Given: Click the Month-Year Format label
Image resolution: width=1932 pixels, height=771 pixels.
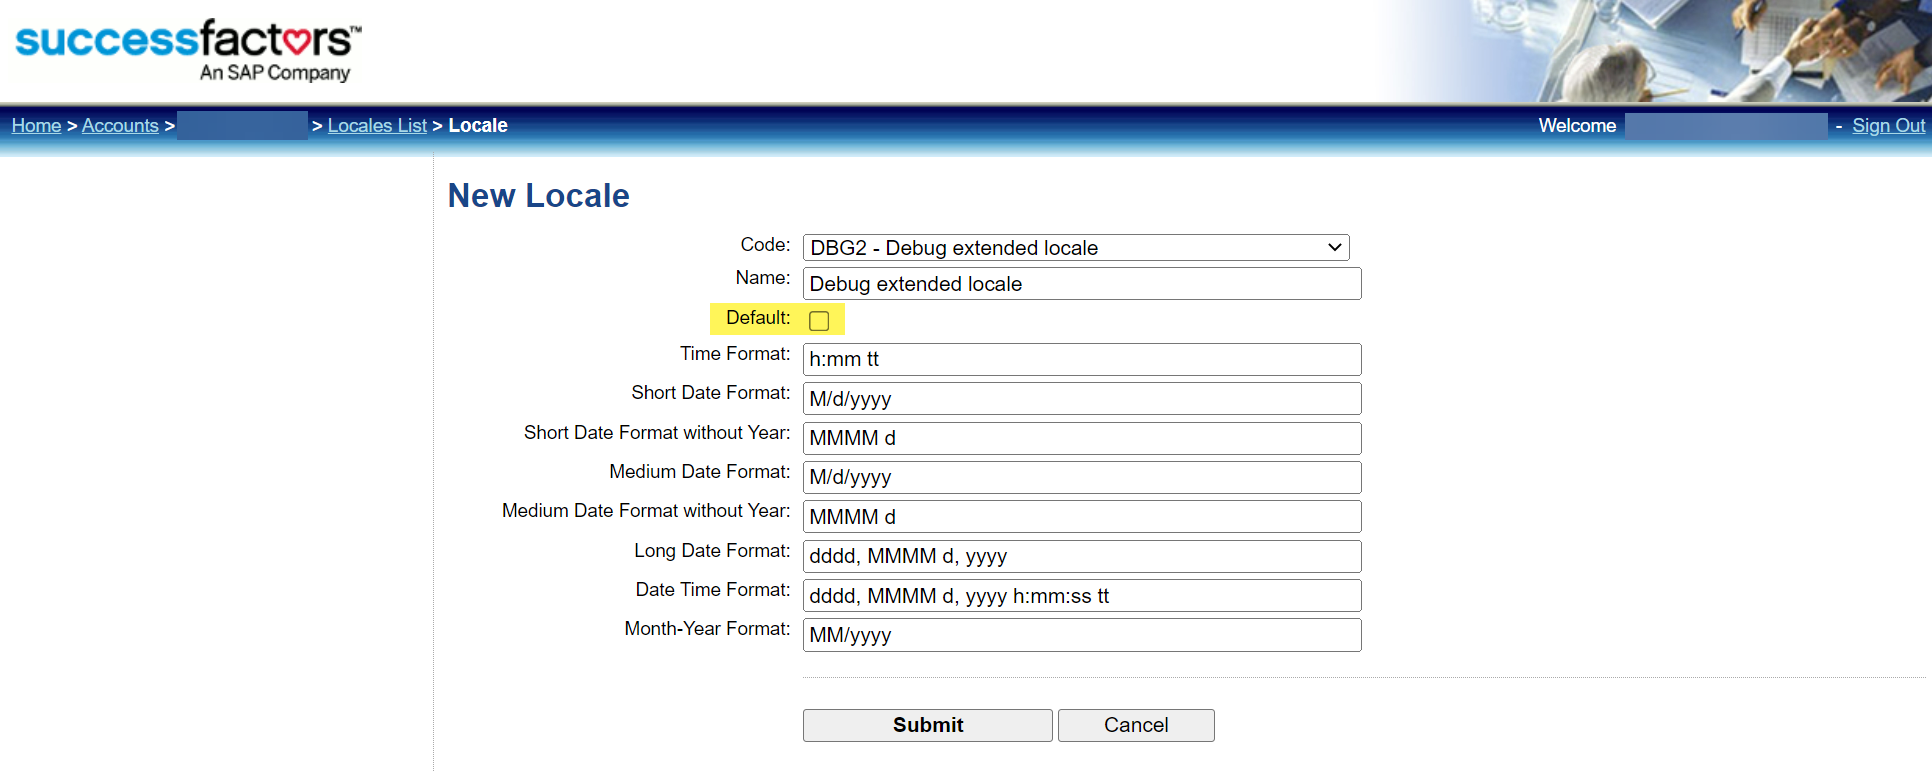Looking at the screenshot, I should [x=707, y=629].
